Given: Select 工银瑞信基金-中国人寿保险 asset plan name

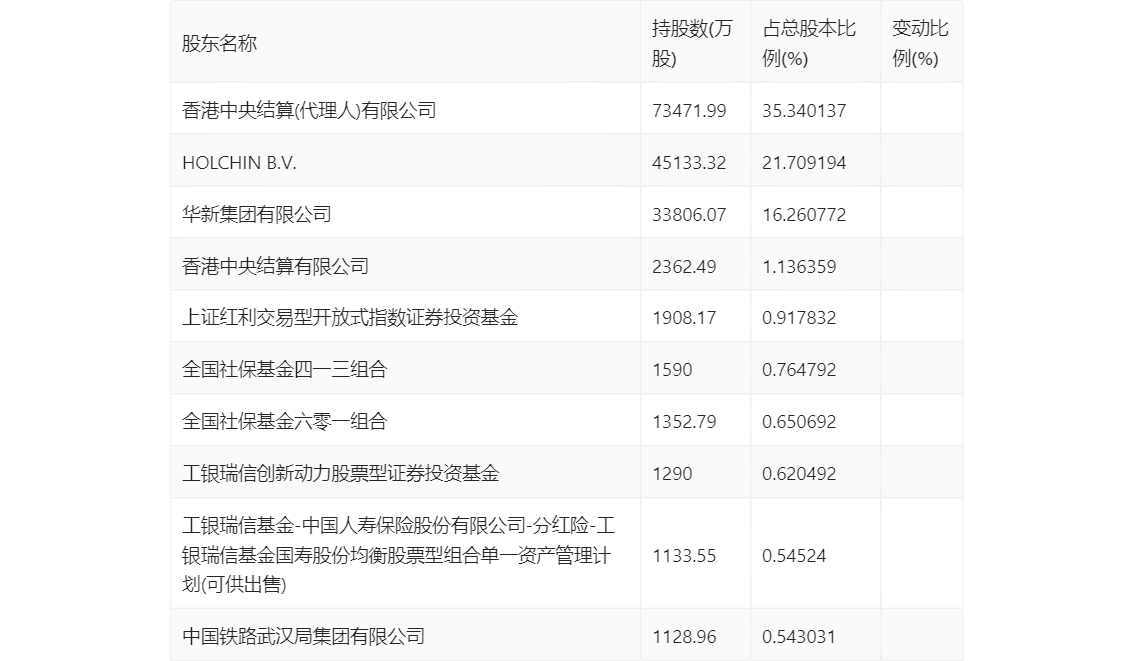Looking at the screenshot, I should coord(398,555).
